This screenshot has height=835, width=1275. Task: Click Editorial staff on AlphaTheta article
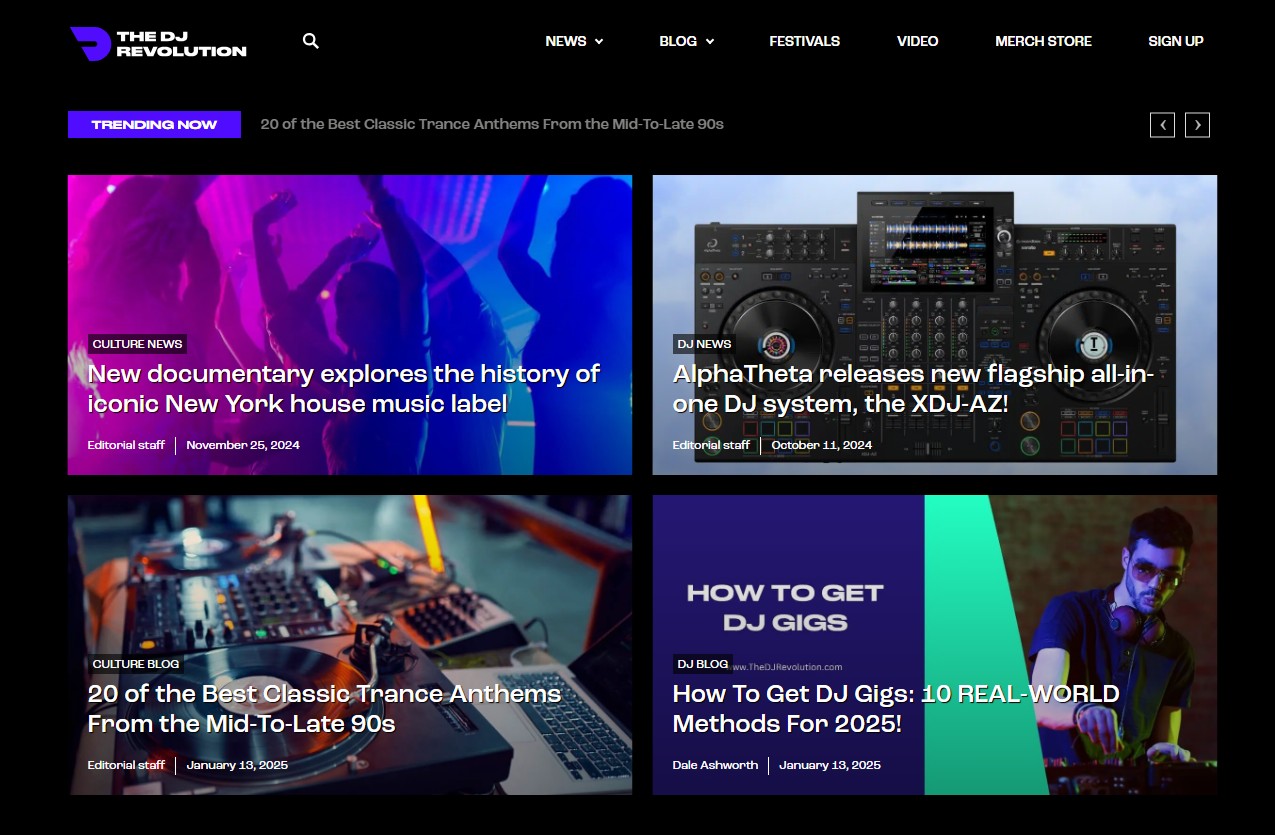click(711, 445)
